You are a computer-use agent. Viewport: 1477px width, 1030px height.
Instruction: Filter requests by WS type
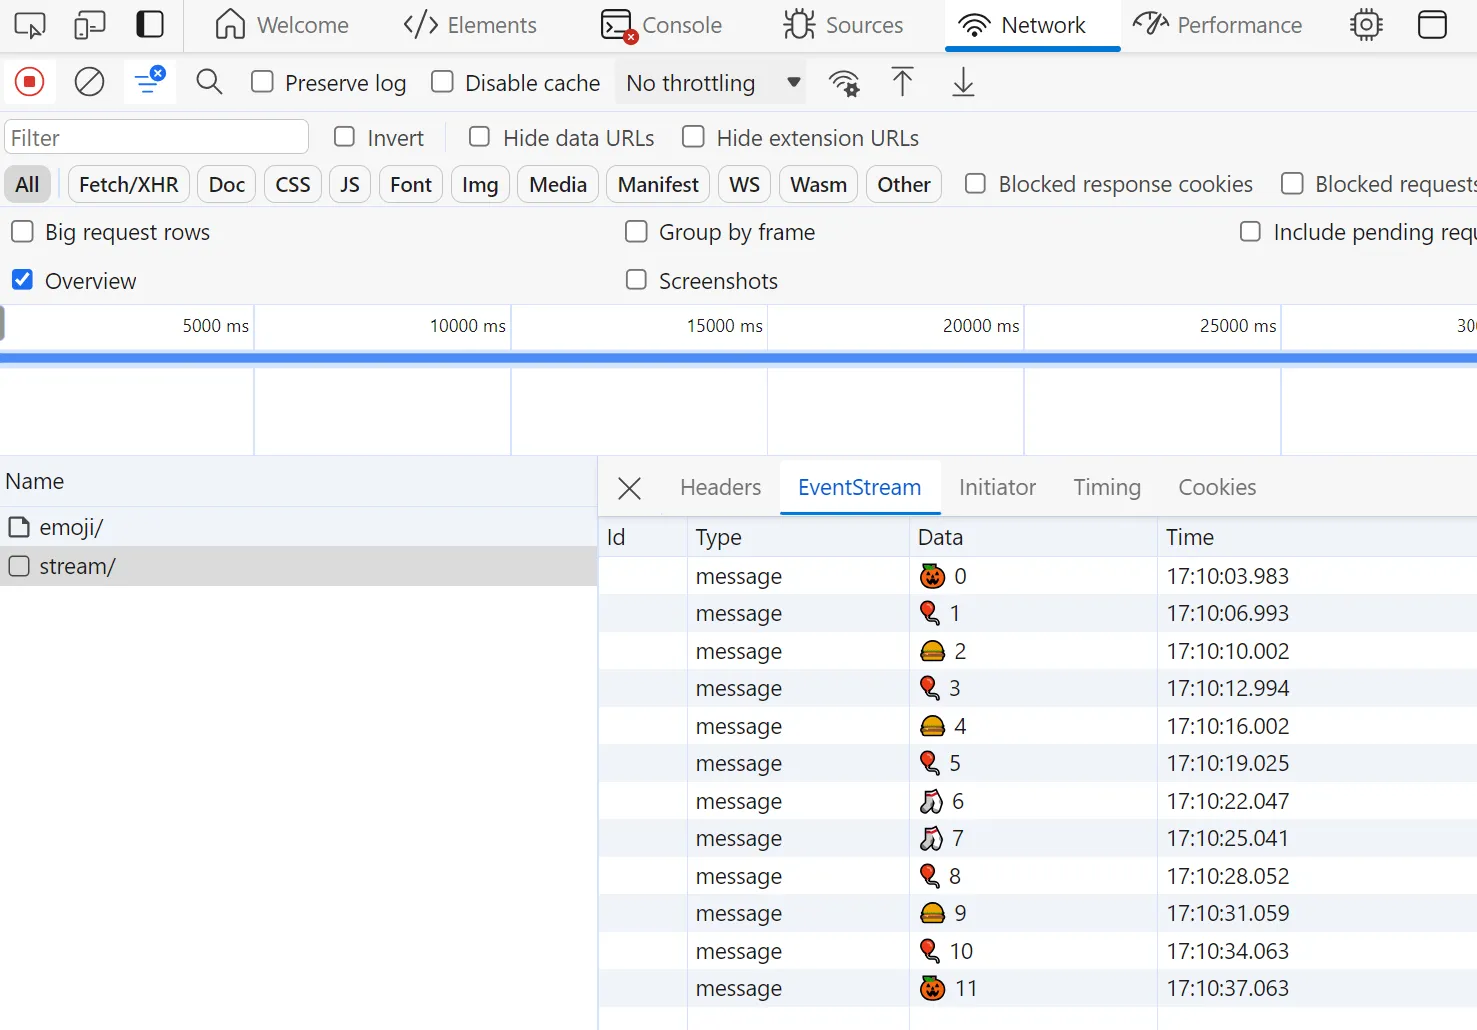click(x=744, y=185)
